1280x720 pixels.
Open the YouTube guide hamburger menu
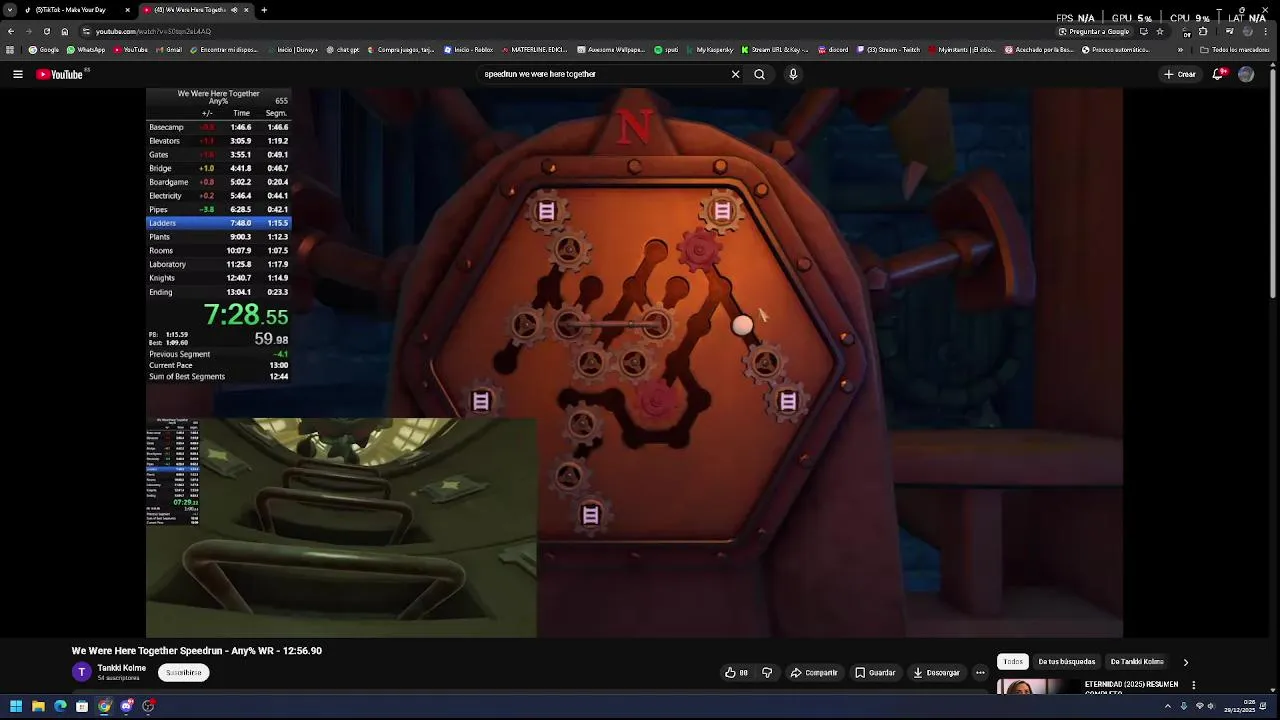18,74
